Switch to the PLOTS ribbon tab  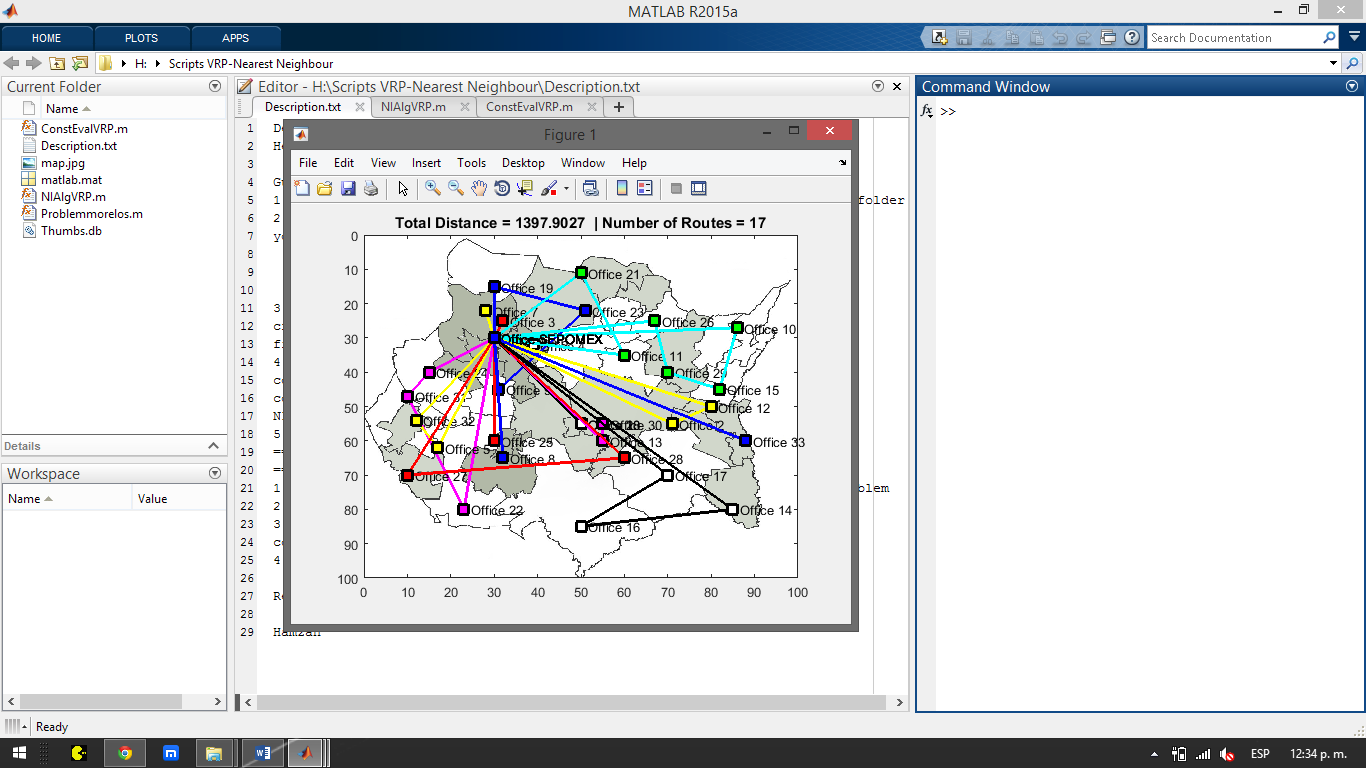(x=141, y=38)
